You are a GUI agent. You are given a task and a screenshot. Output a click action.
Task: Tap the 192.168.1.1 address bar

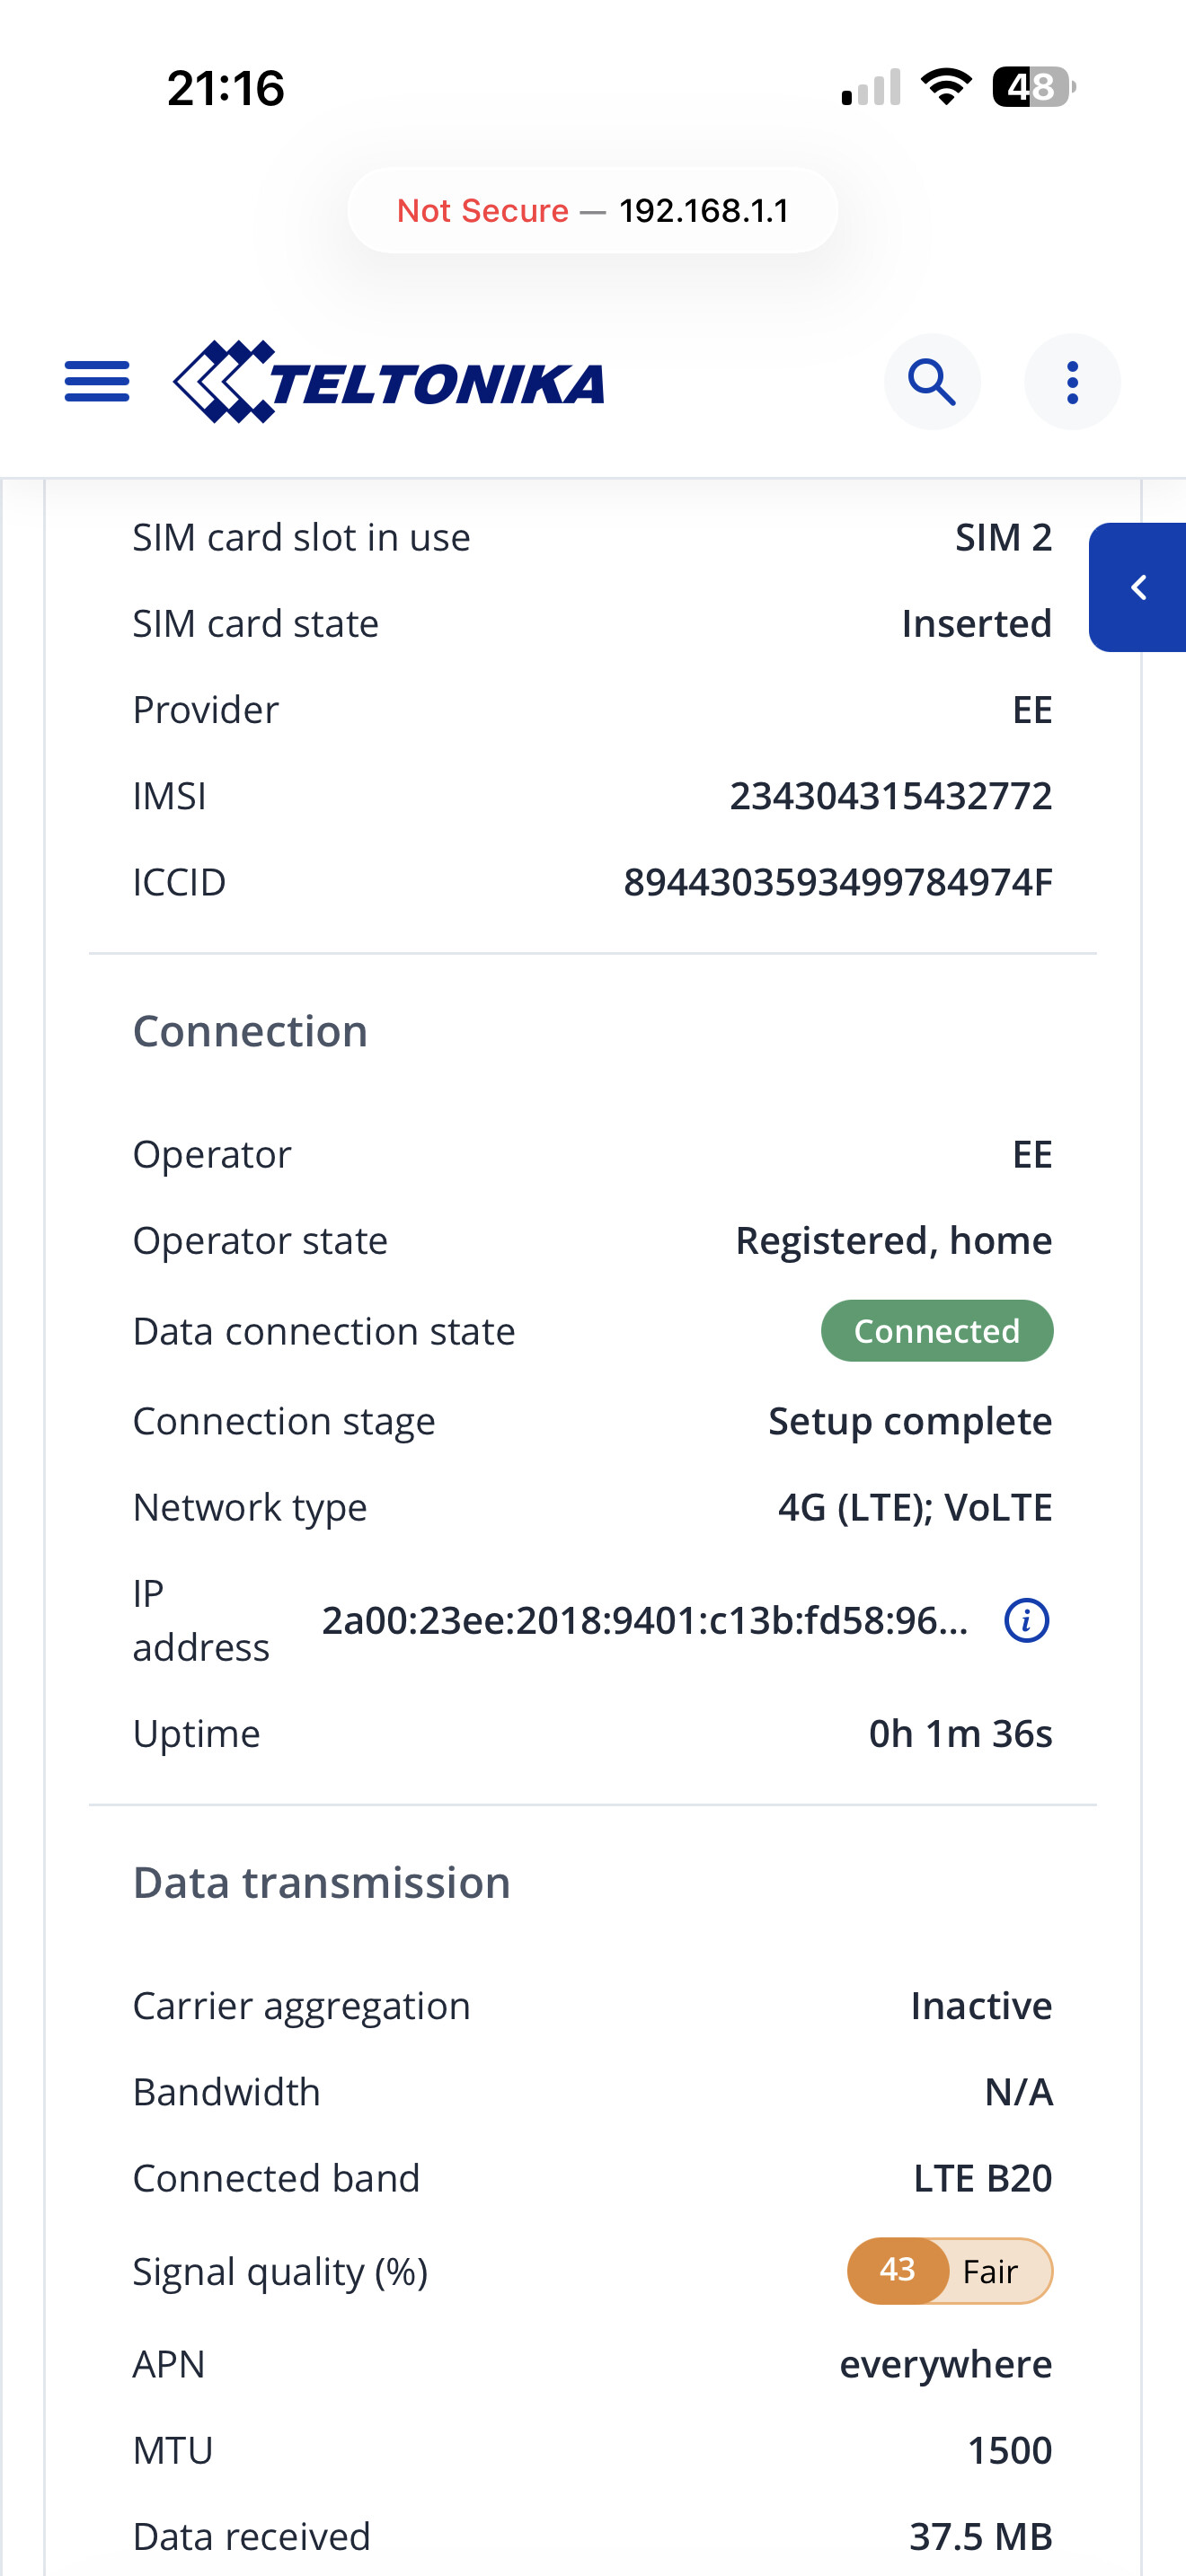pos(593,210)
